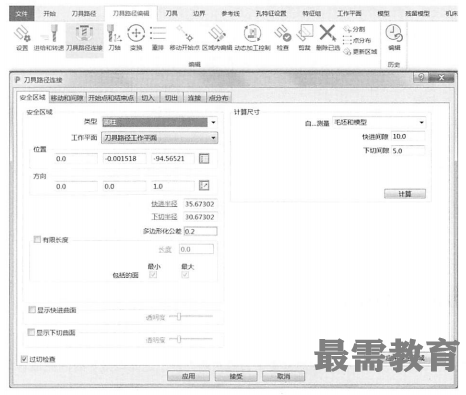Switch to the 边界 ribbon tab
Image resolution: width=466 pixels, height=395 pixels.
[199, 13]
